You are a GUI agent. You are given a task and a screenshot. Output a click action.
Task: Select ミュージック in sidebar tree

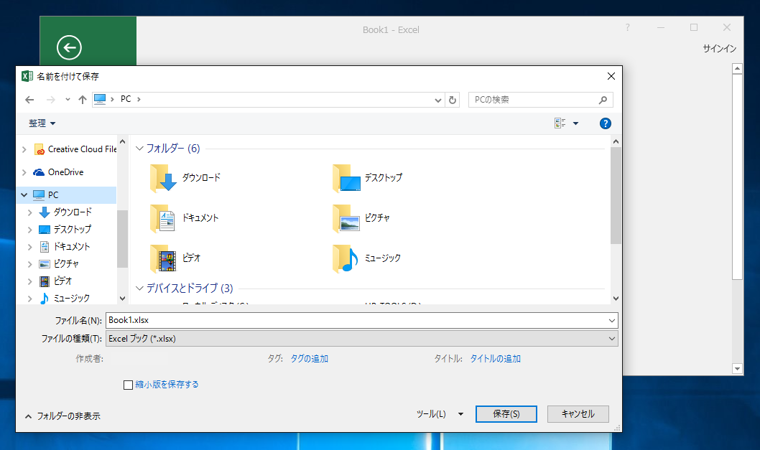[64, 298]
